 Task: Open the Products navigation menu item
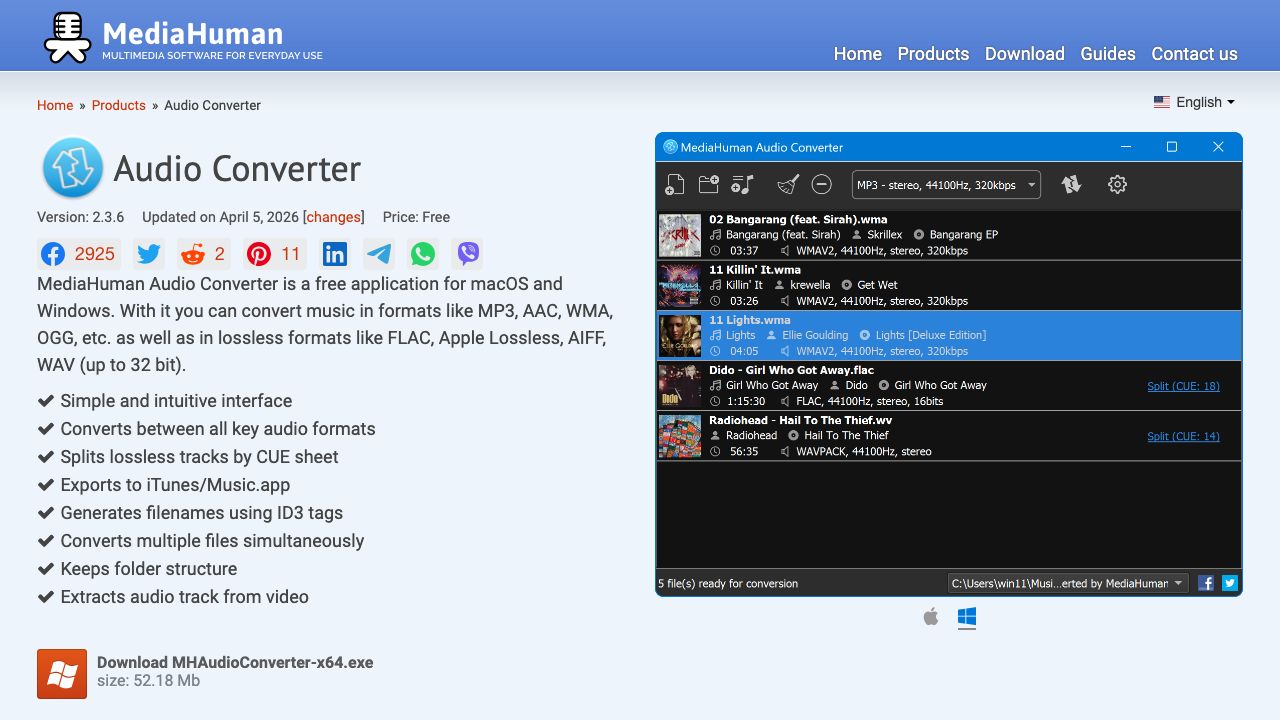[x=933, y=54]
